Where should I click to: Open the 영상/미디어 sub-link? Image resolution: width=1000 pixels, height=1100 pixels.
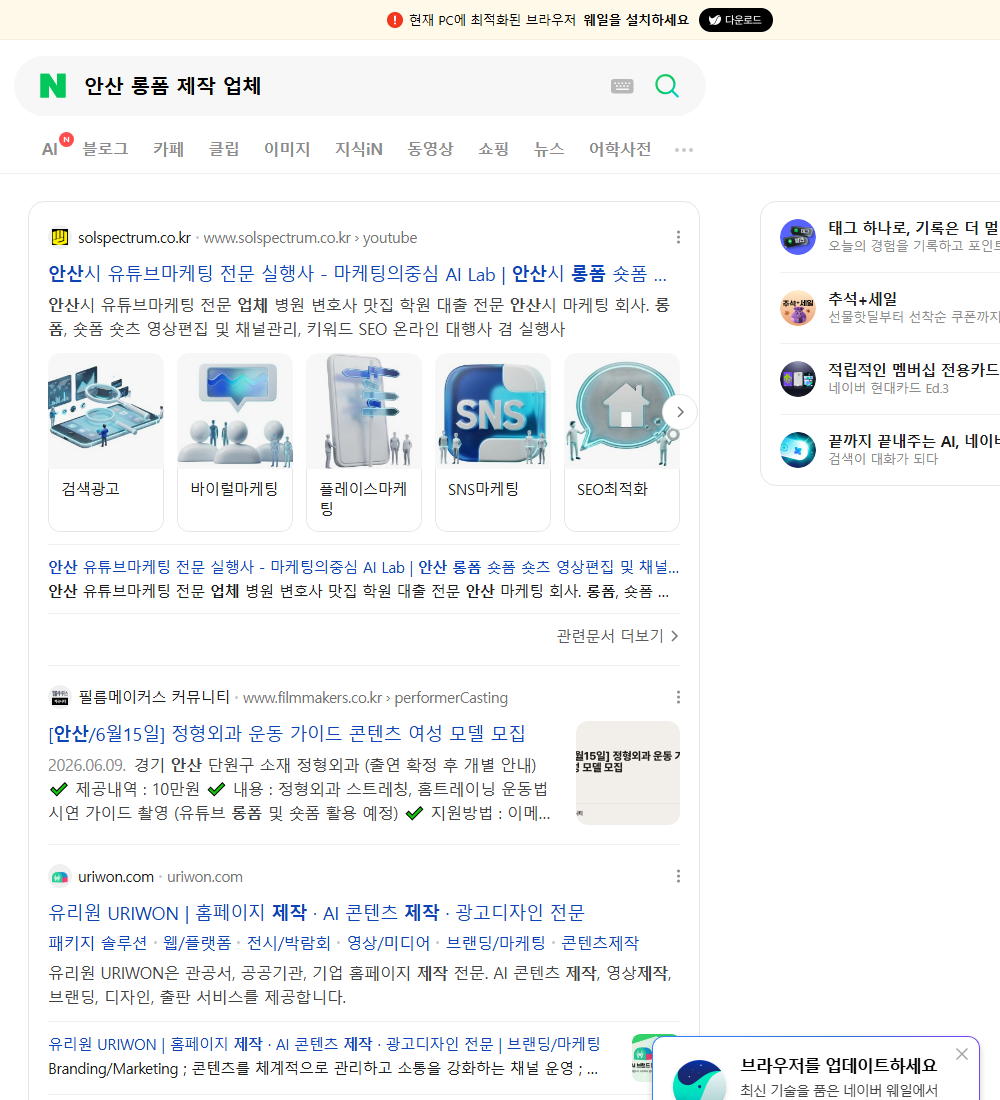coord(389,943)
